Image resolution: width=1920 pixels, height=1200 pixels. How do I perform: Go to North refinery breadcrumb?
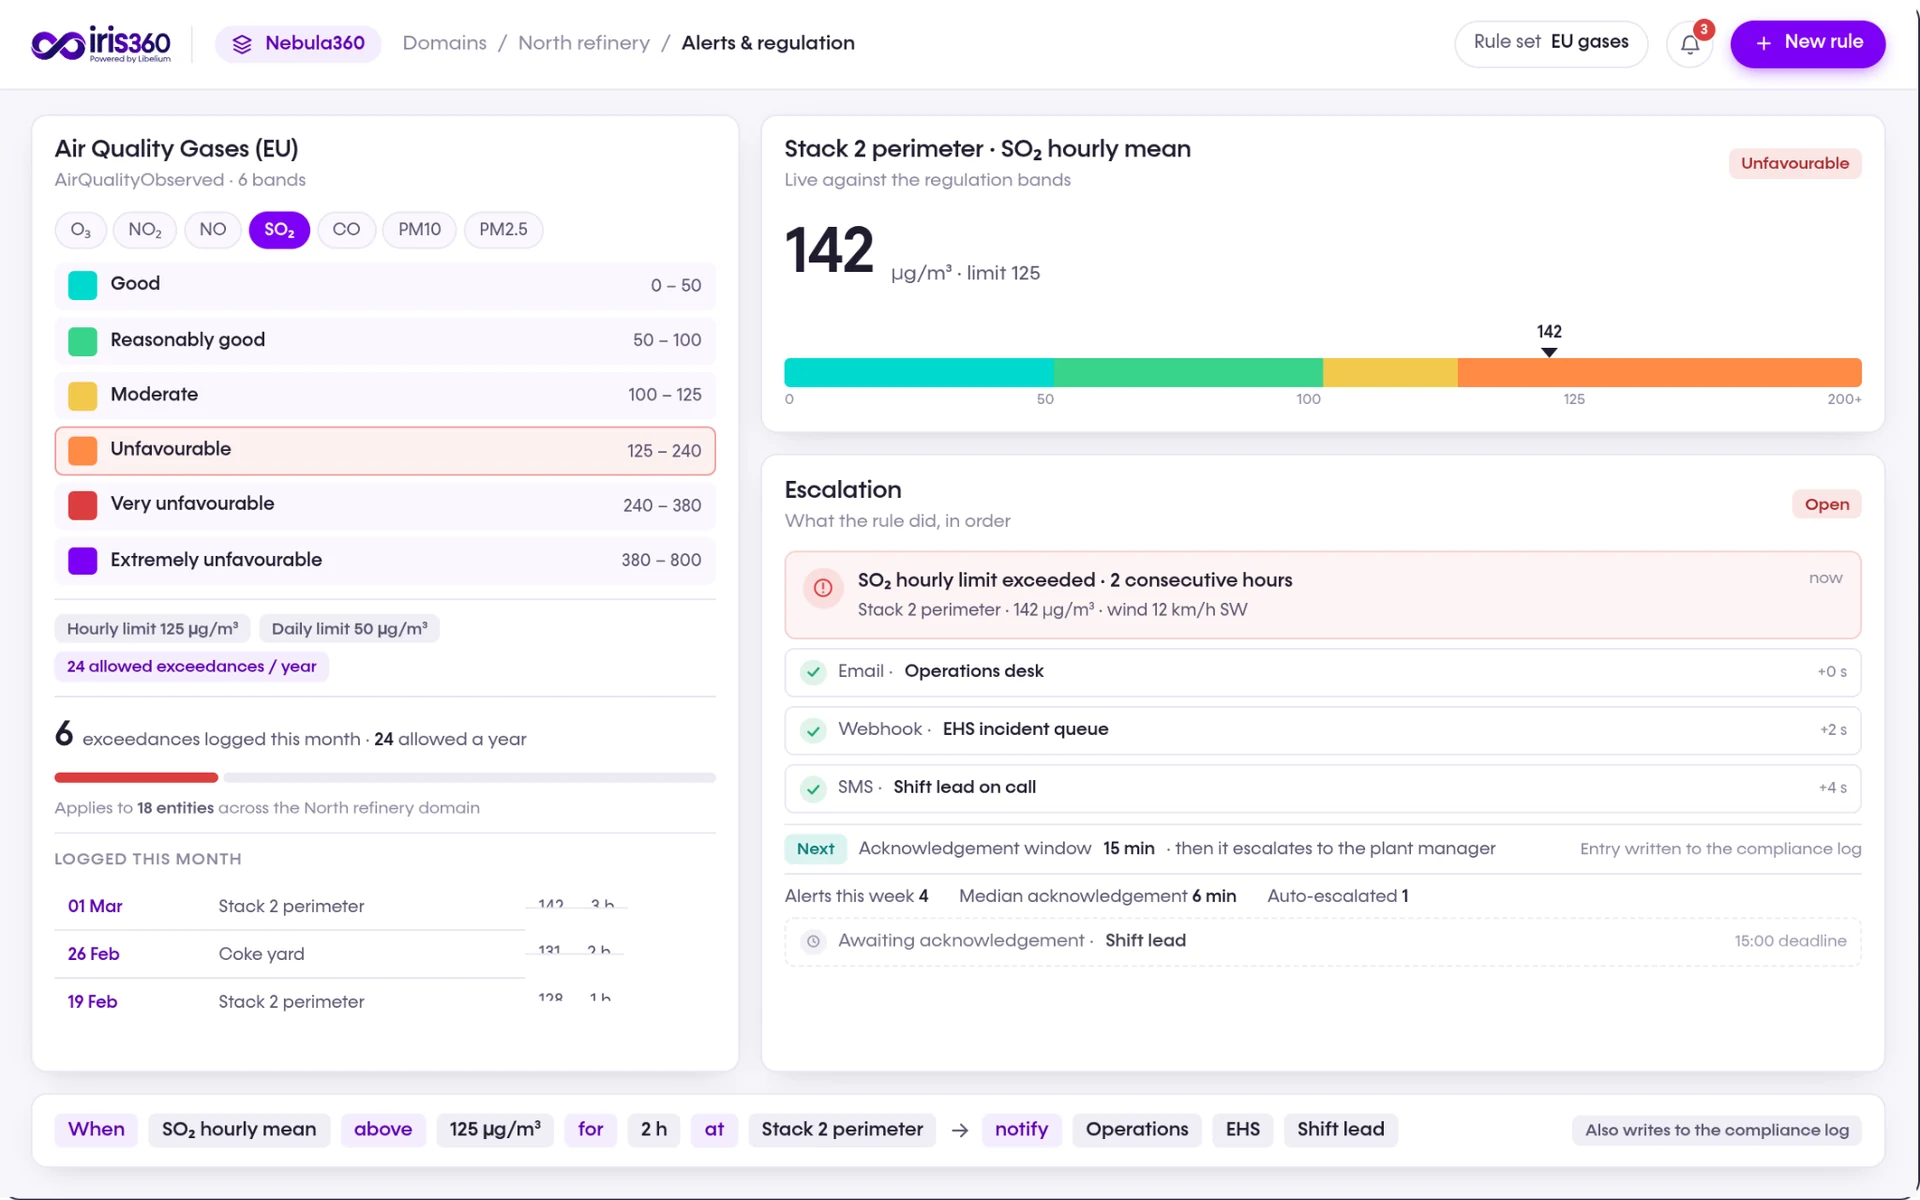click(x=583, y=43)
